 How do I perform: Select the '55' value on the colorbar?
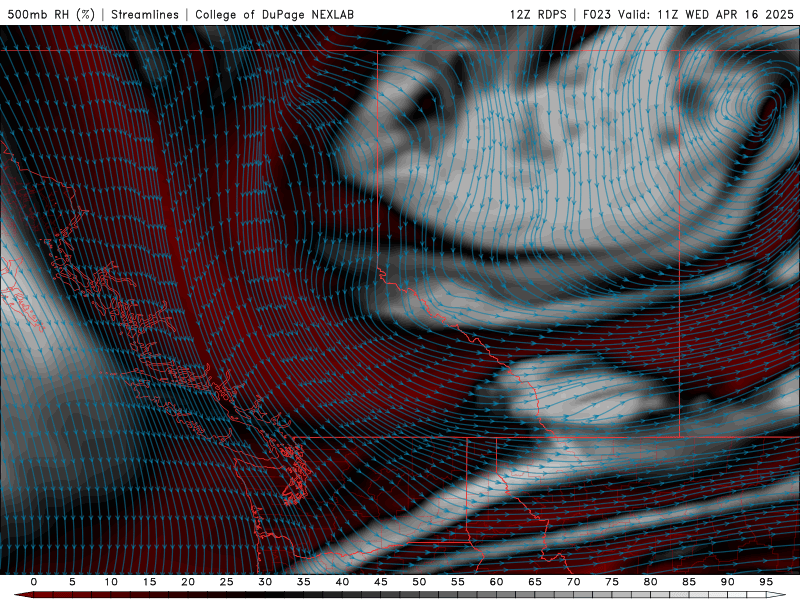pyautogui.click(x=458, y=582)
